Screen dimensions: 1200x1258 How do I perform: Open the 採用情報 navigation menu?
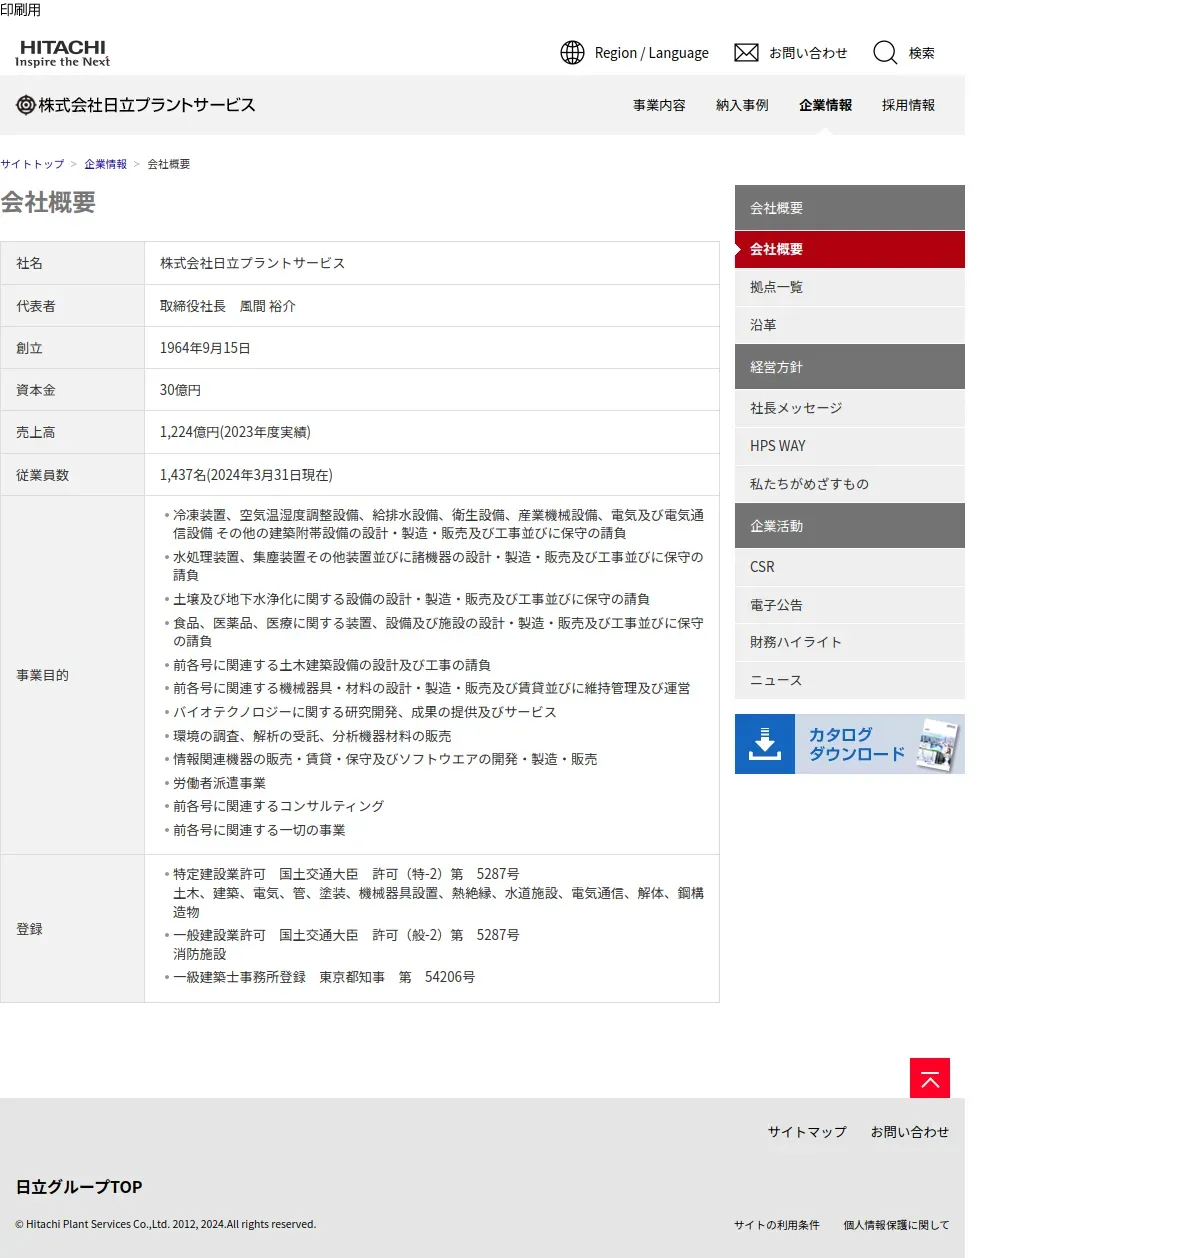click(908, 105)
